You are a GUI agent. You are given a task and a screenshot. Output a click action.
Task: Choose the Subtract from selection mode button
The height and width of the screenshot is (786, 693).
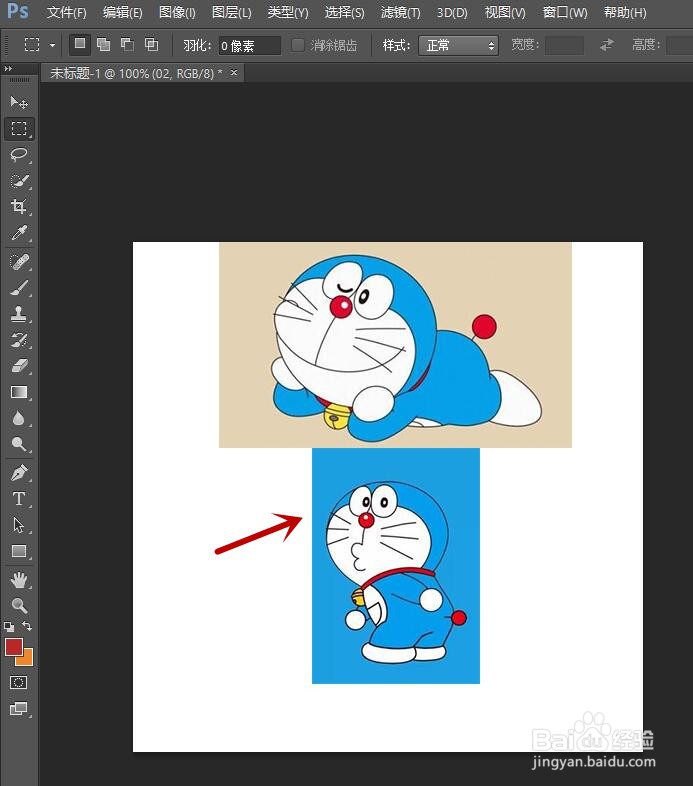point(127,45)
